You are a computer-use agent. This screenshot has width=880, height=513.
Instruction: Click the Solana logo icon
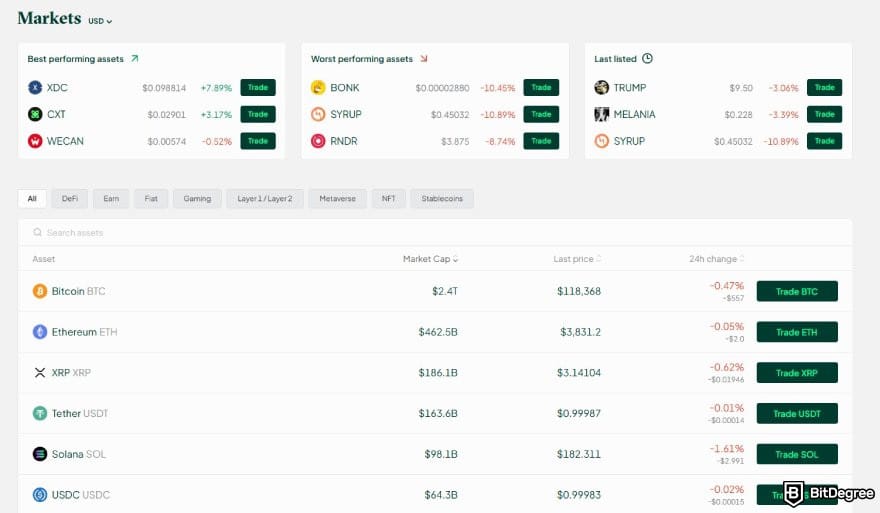40,454
